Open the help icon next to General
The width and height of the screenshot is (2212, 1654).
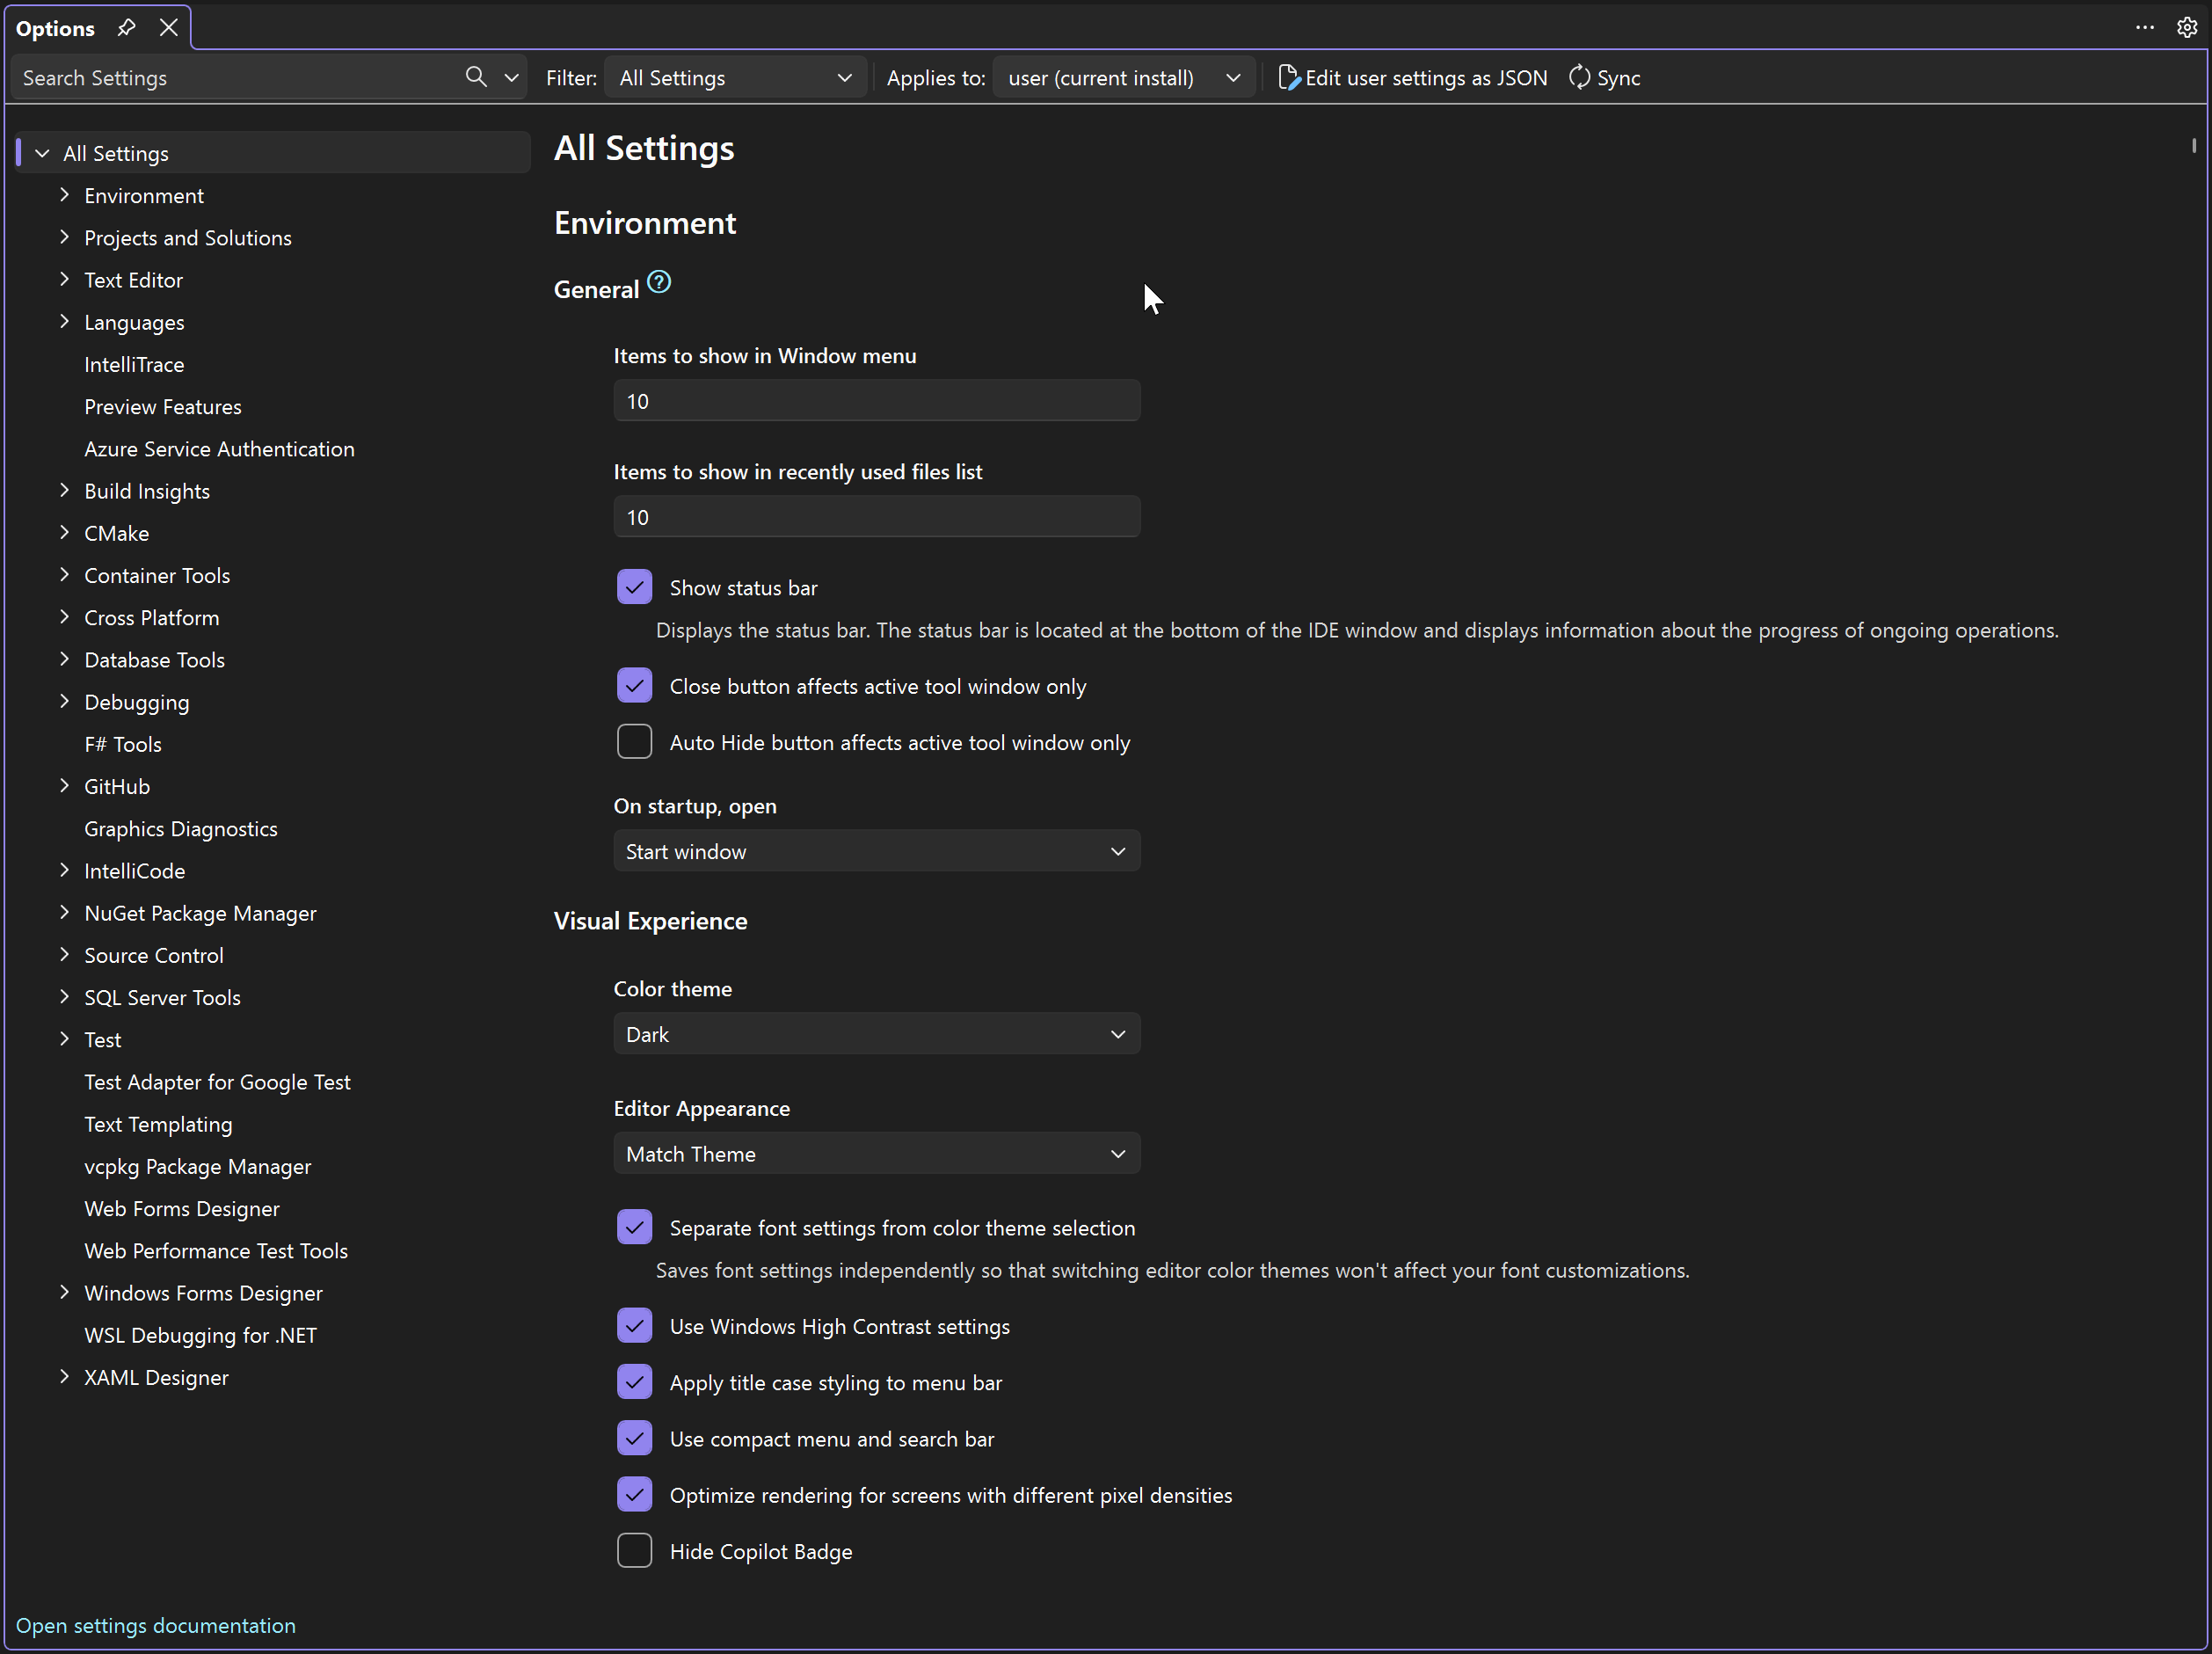pyautogui.click(x=659, y=281)
